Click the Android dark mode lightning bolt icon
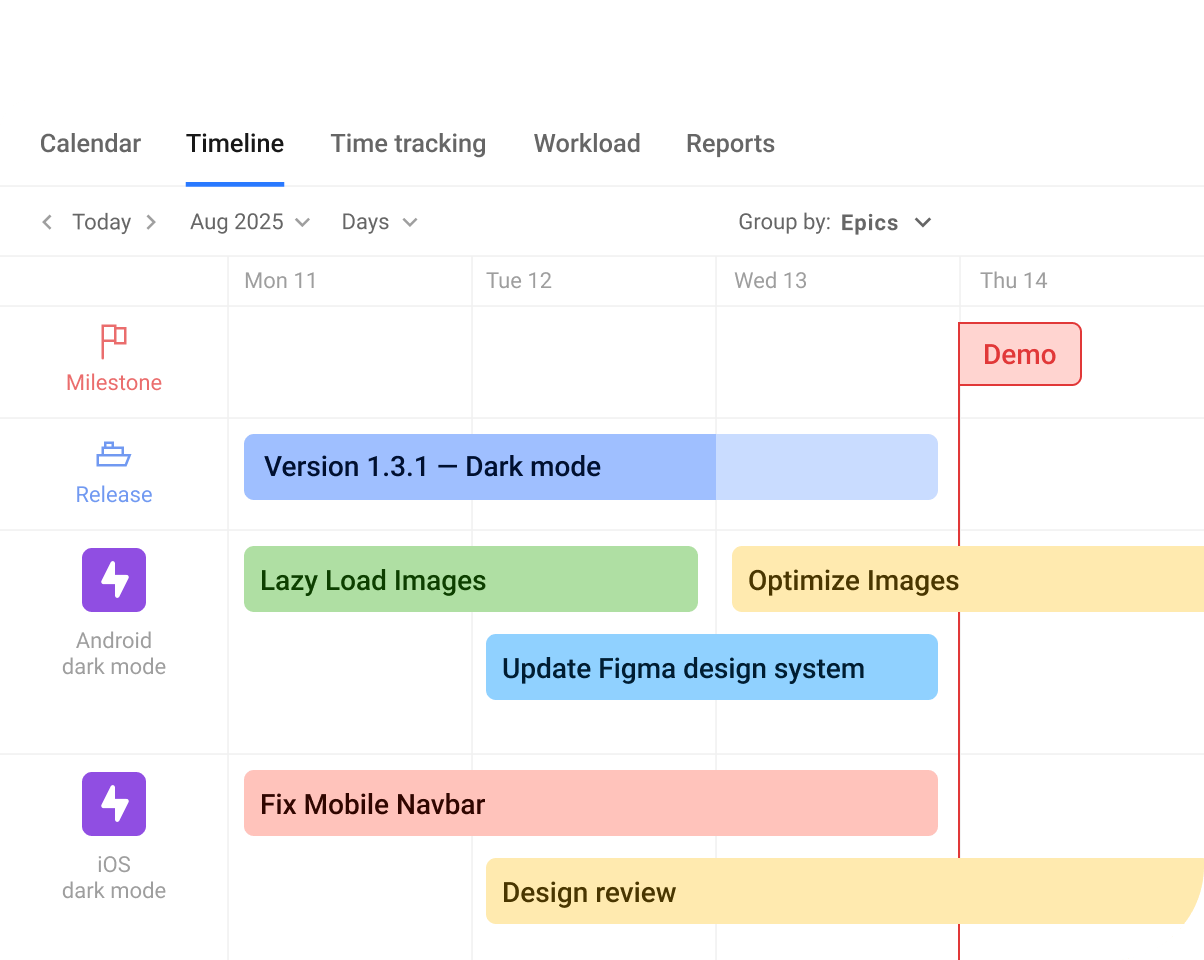The height and width of the screenshot is (960, 1204). tap(113, 579)
